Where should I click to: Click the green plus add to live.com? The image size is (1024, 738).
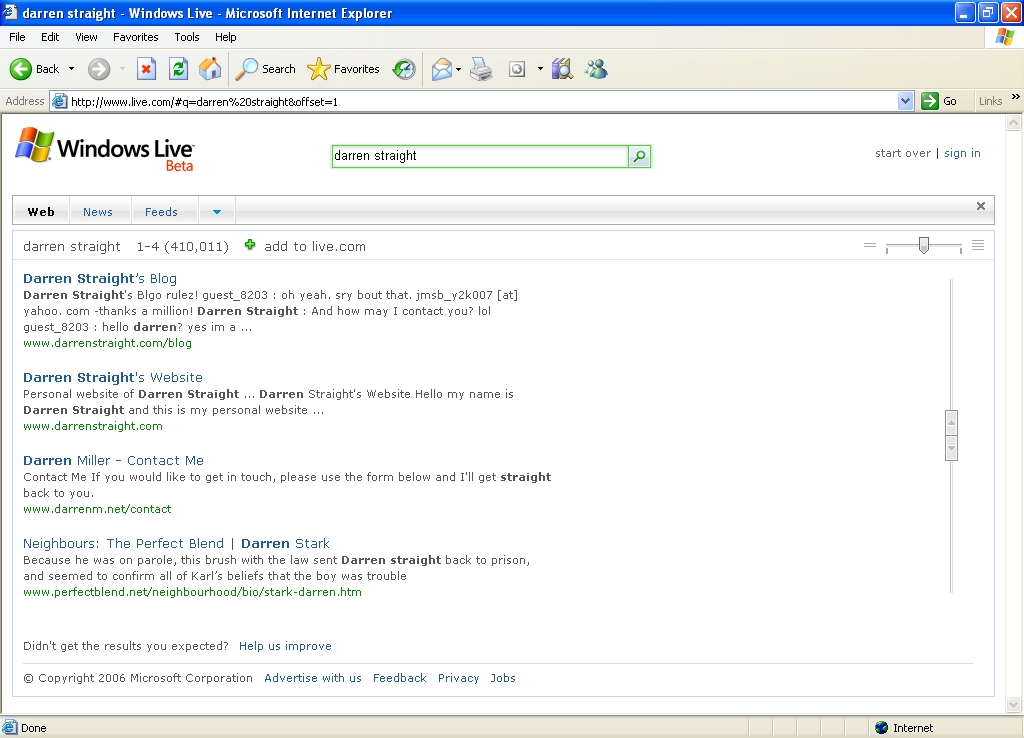(x=250, y=245)
